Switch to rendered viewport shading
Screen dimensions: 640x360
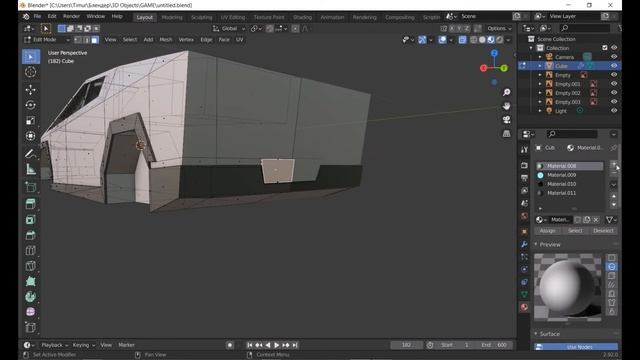pos(500,40)
